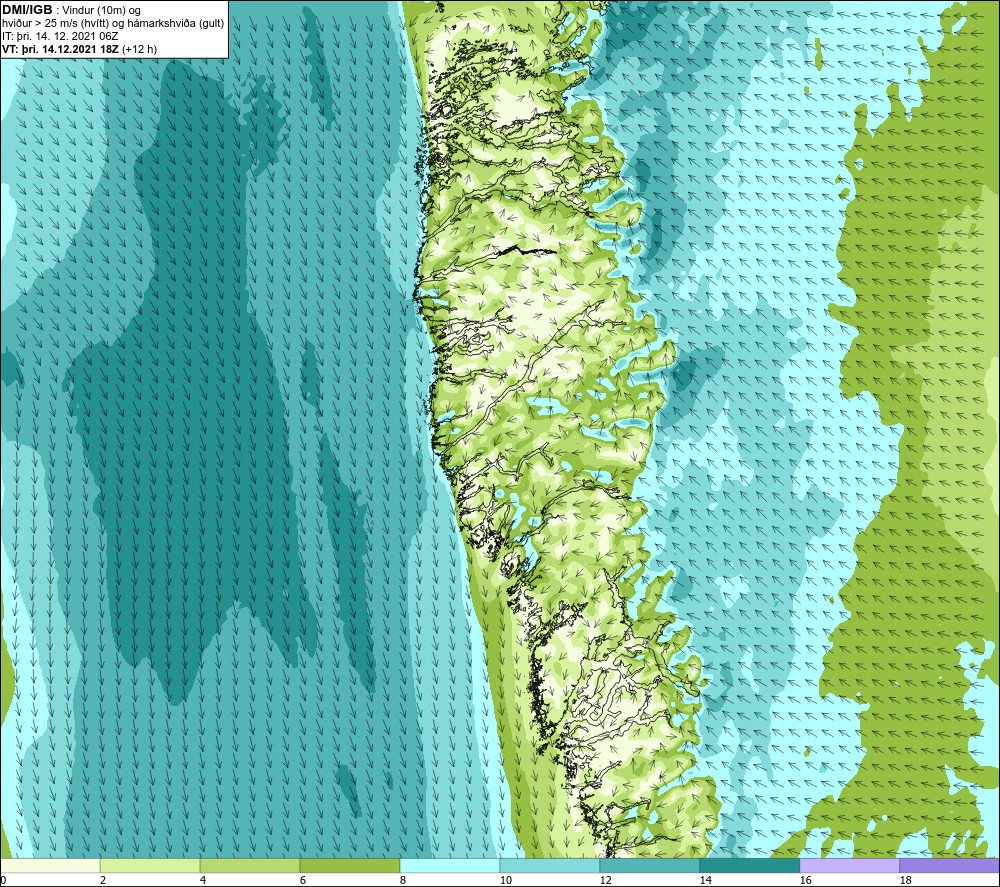
Task: Click the purple scale segment above 18 m/s
Action: click(949, 865)
